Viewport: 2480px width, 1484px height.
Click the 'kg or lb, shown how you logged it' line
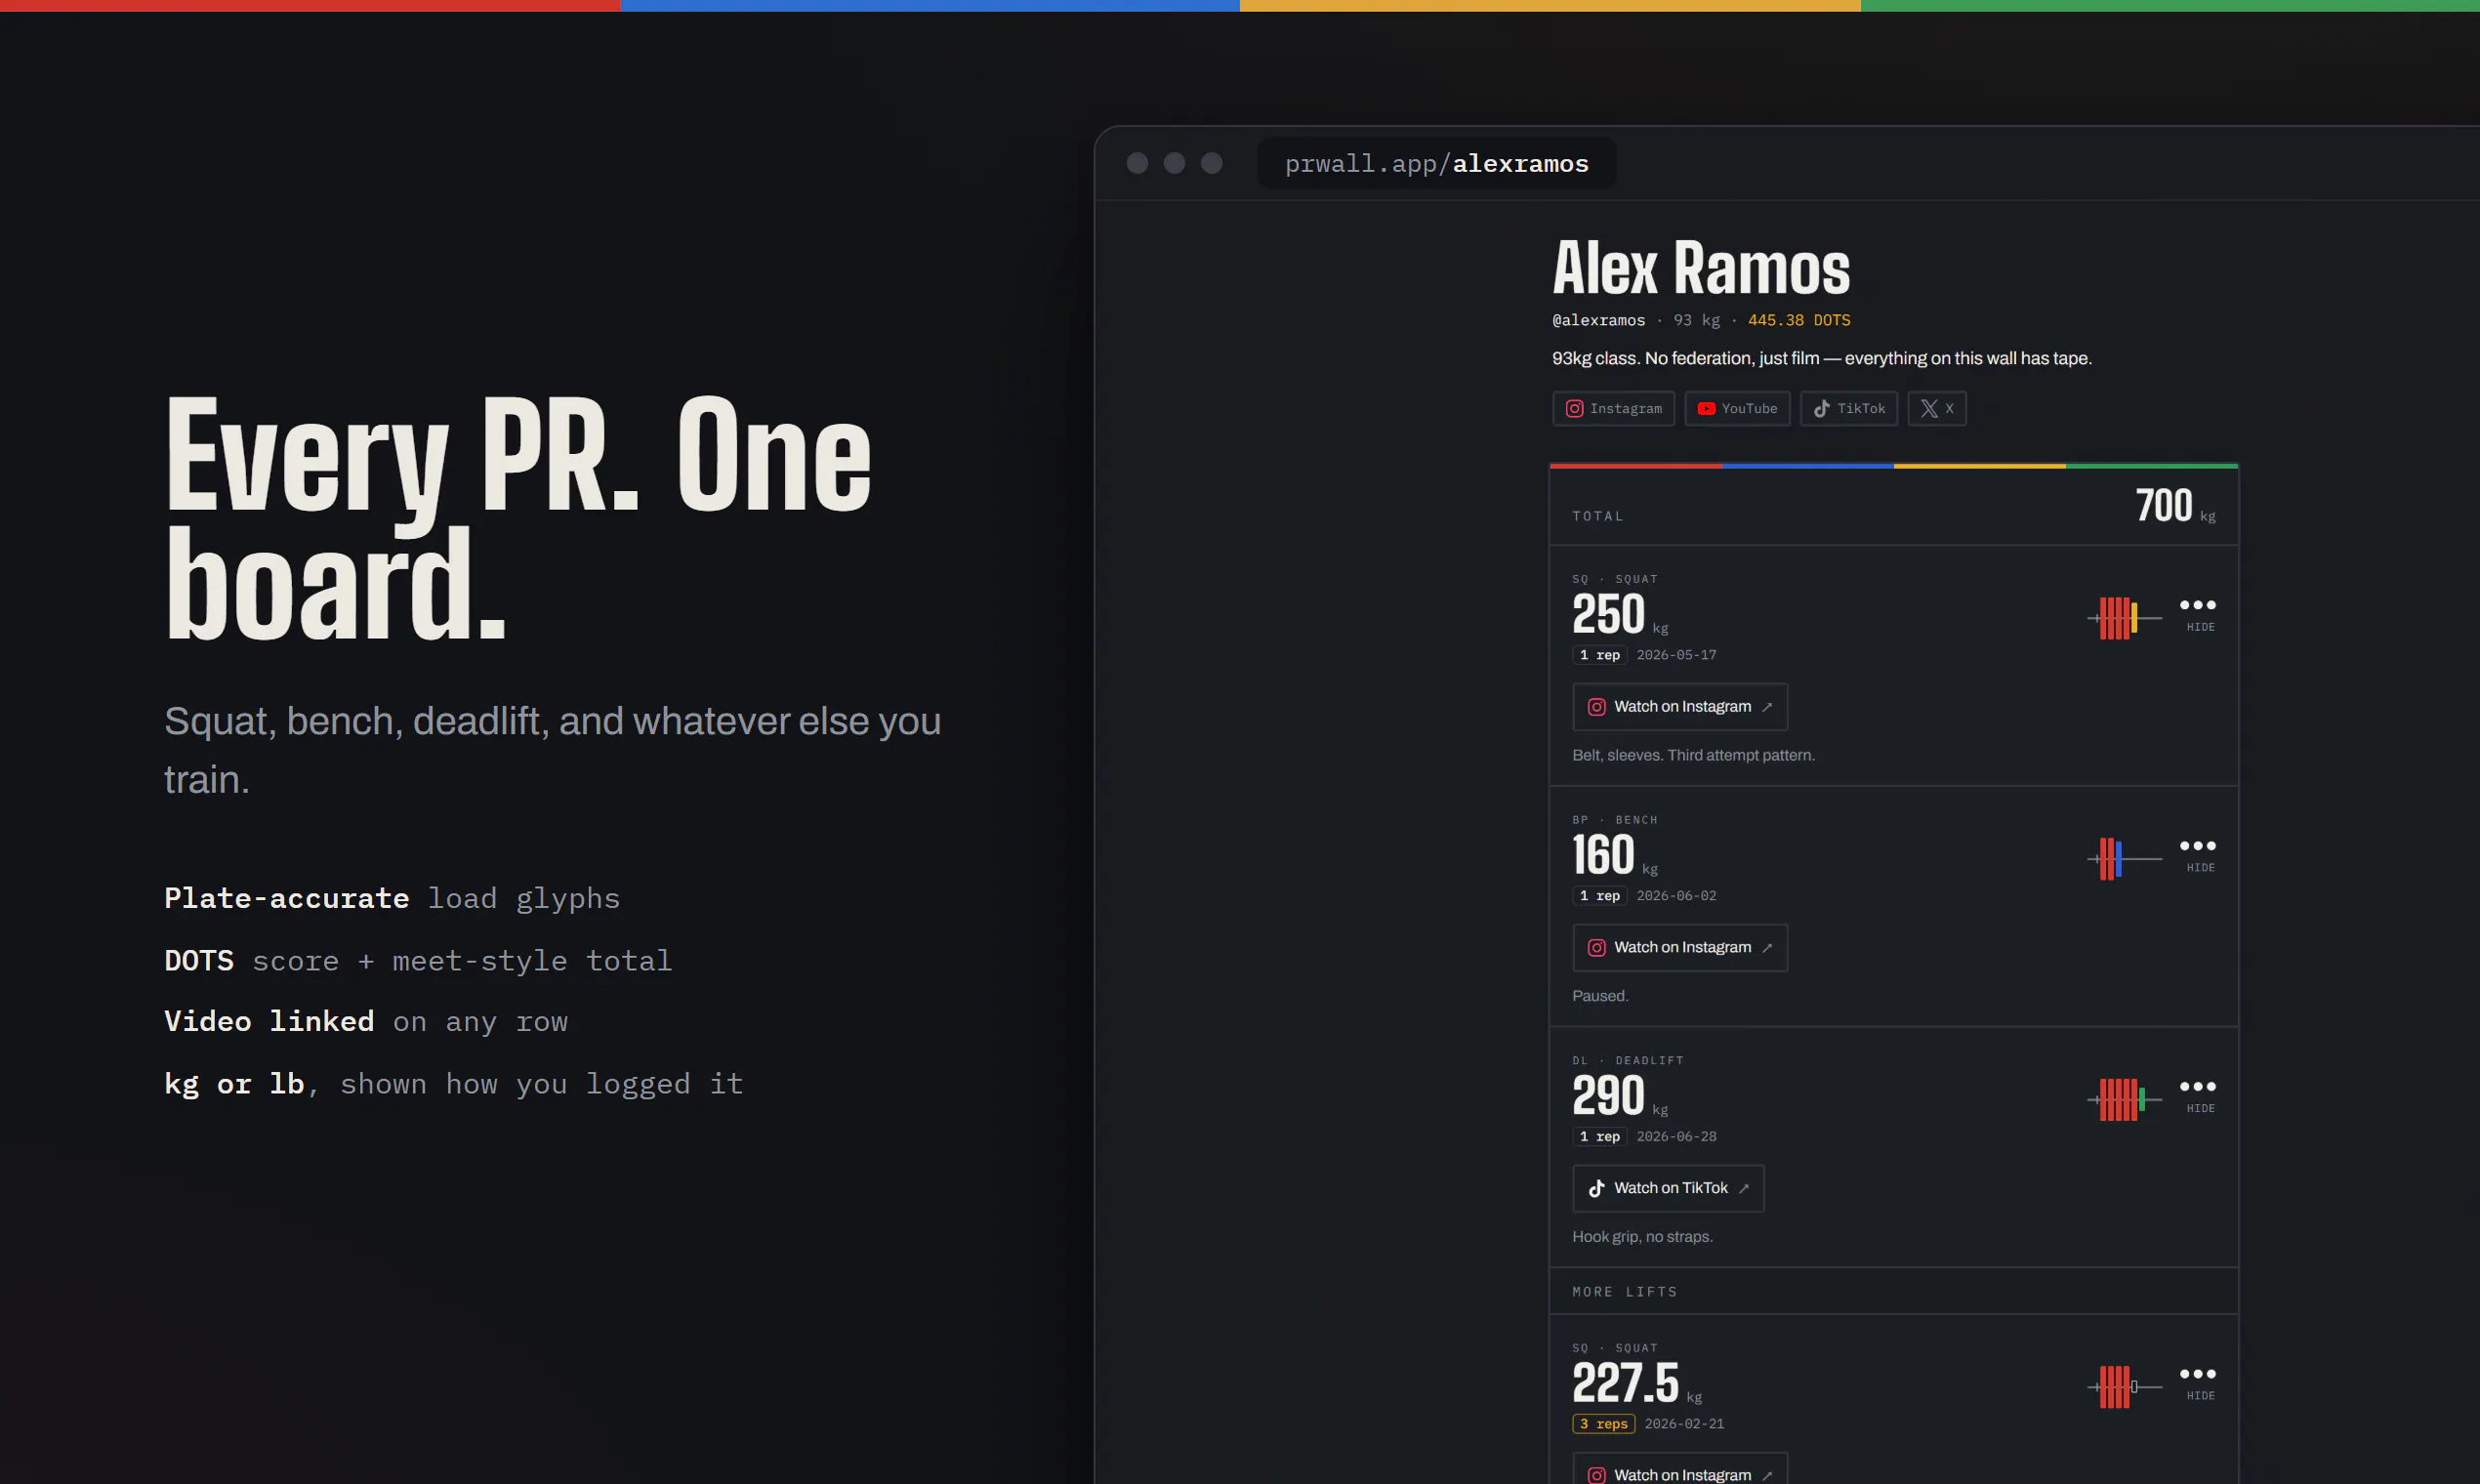pyautogui.click(x=454, y=1084)
